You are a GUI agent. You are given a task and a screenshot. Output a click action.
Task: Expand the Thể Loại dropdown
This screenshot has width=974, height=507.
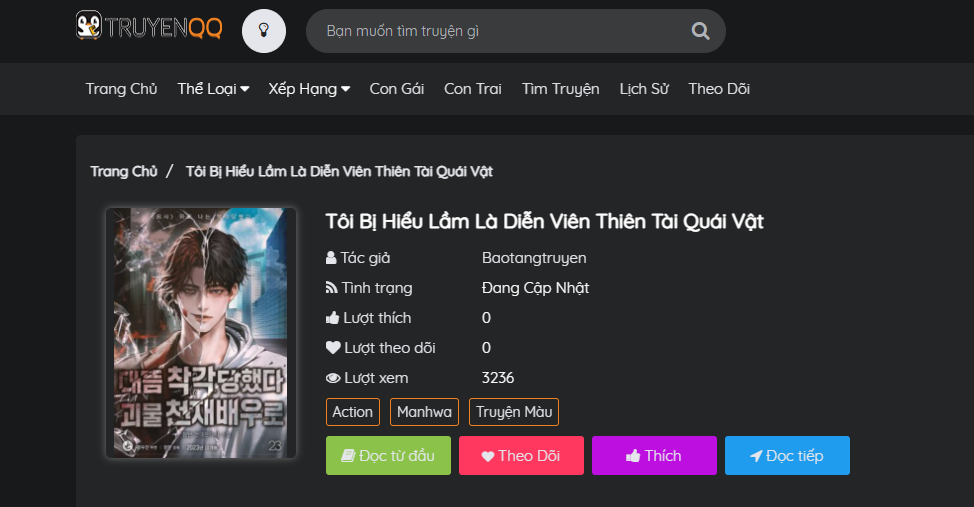click(x=213, y=89)
